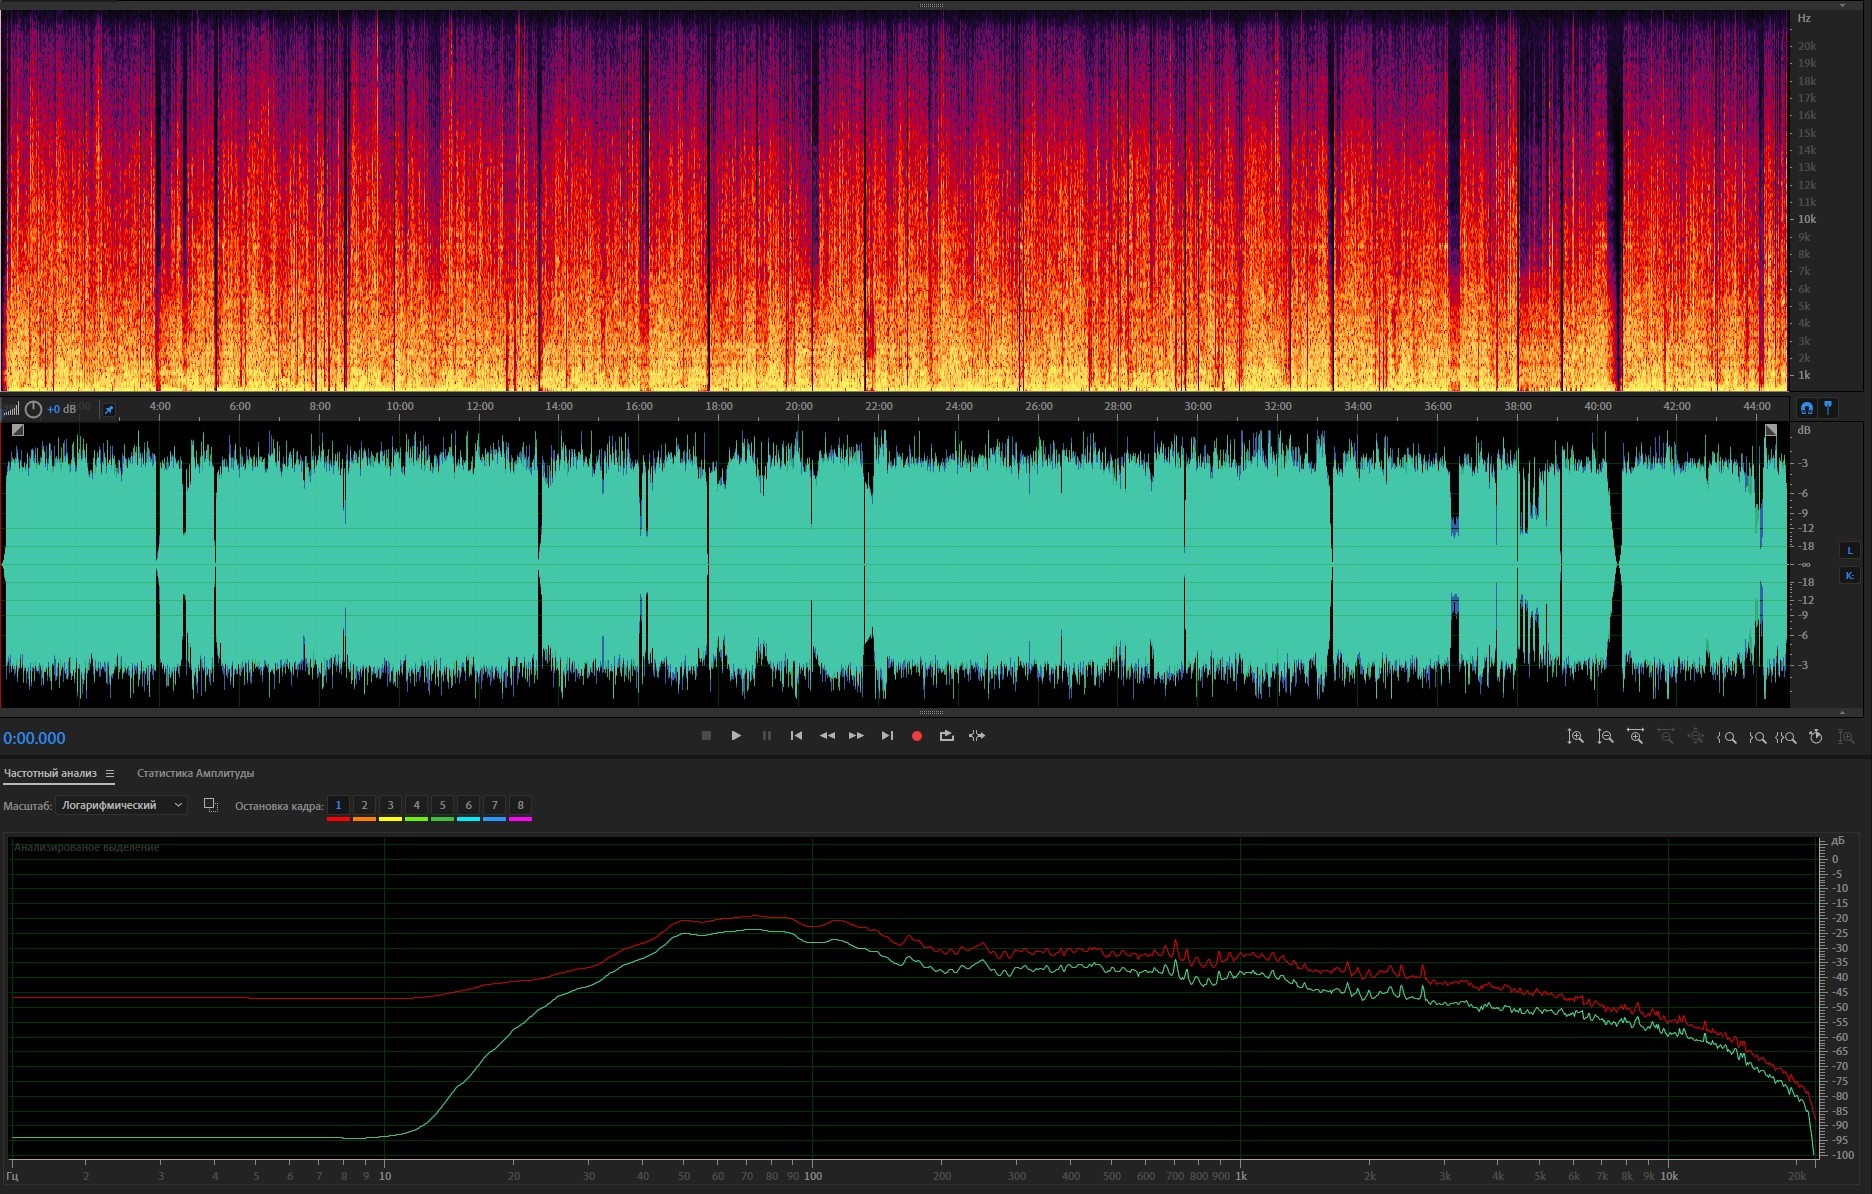Click Zoom In Amplitude icon
This screenshot has width=1872, height=1194.
click(x=1575, y=737)
